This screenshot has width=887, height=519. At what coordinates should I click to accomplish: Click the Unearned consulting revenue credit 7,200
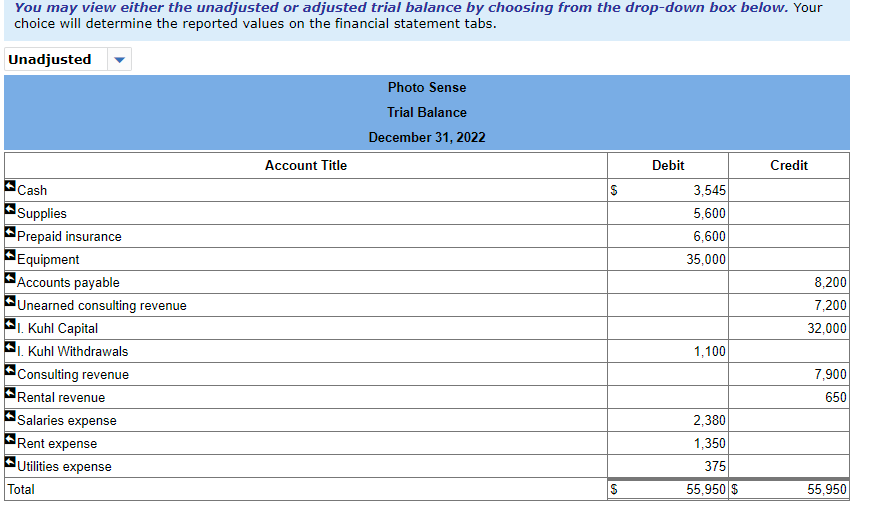tap(830, 306)
